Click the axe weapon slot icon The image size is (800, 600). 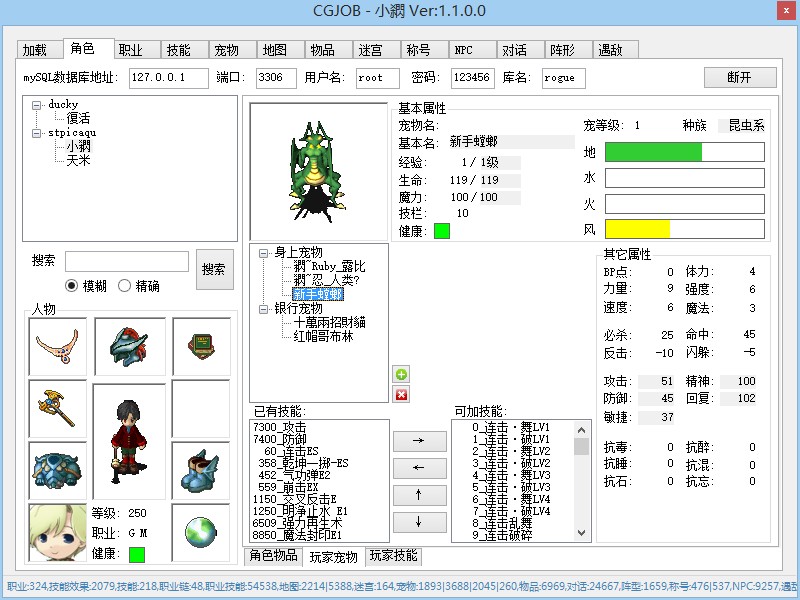coord(58,408)
